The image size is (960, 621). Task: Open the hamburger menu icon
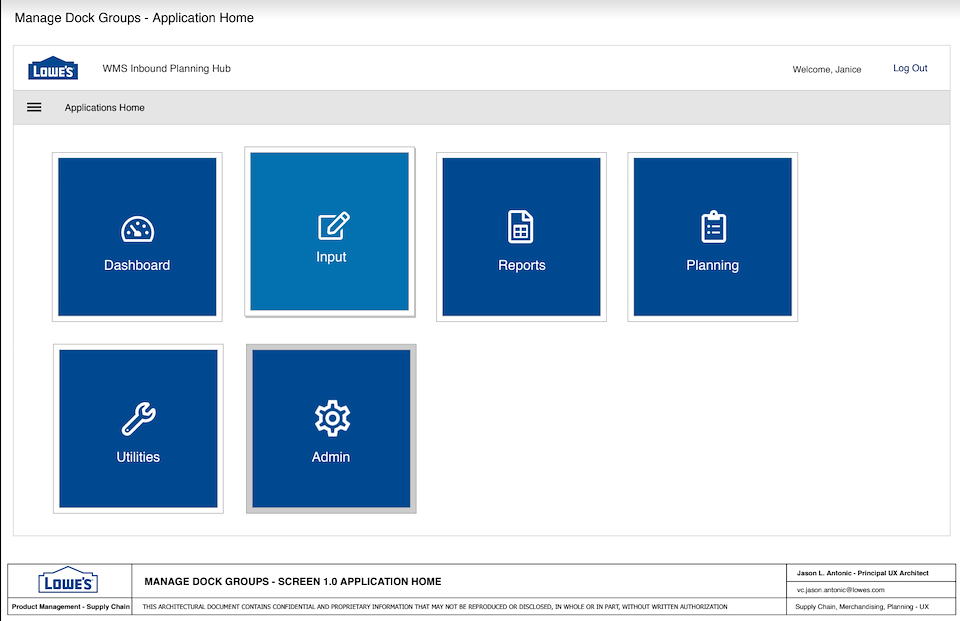(x=34, y=107)
